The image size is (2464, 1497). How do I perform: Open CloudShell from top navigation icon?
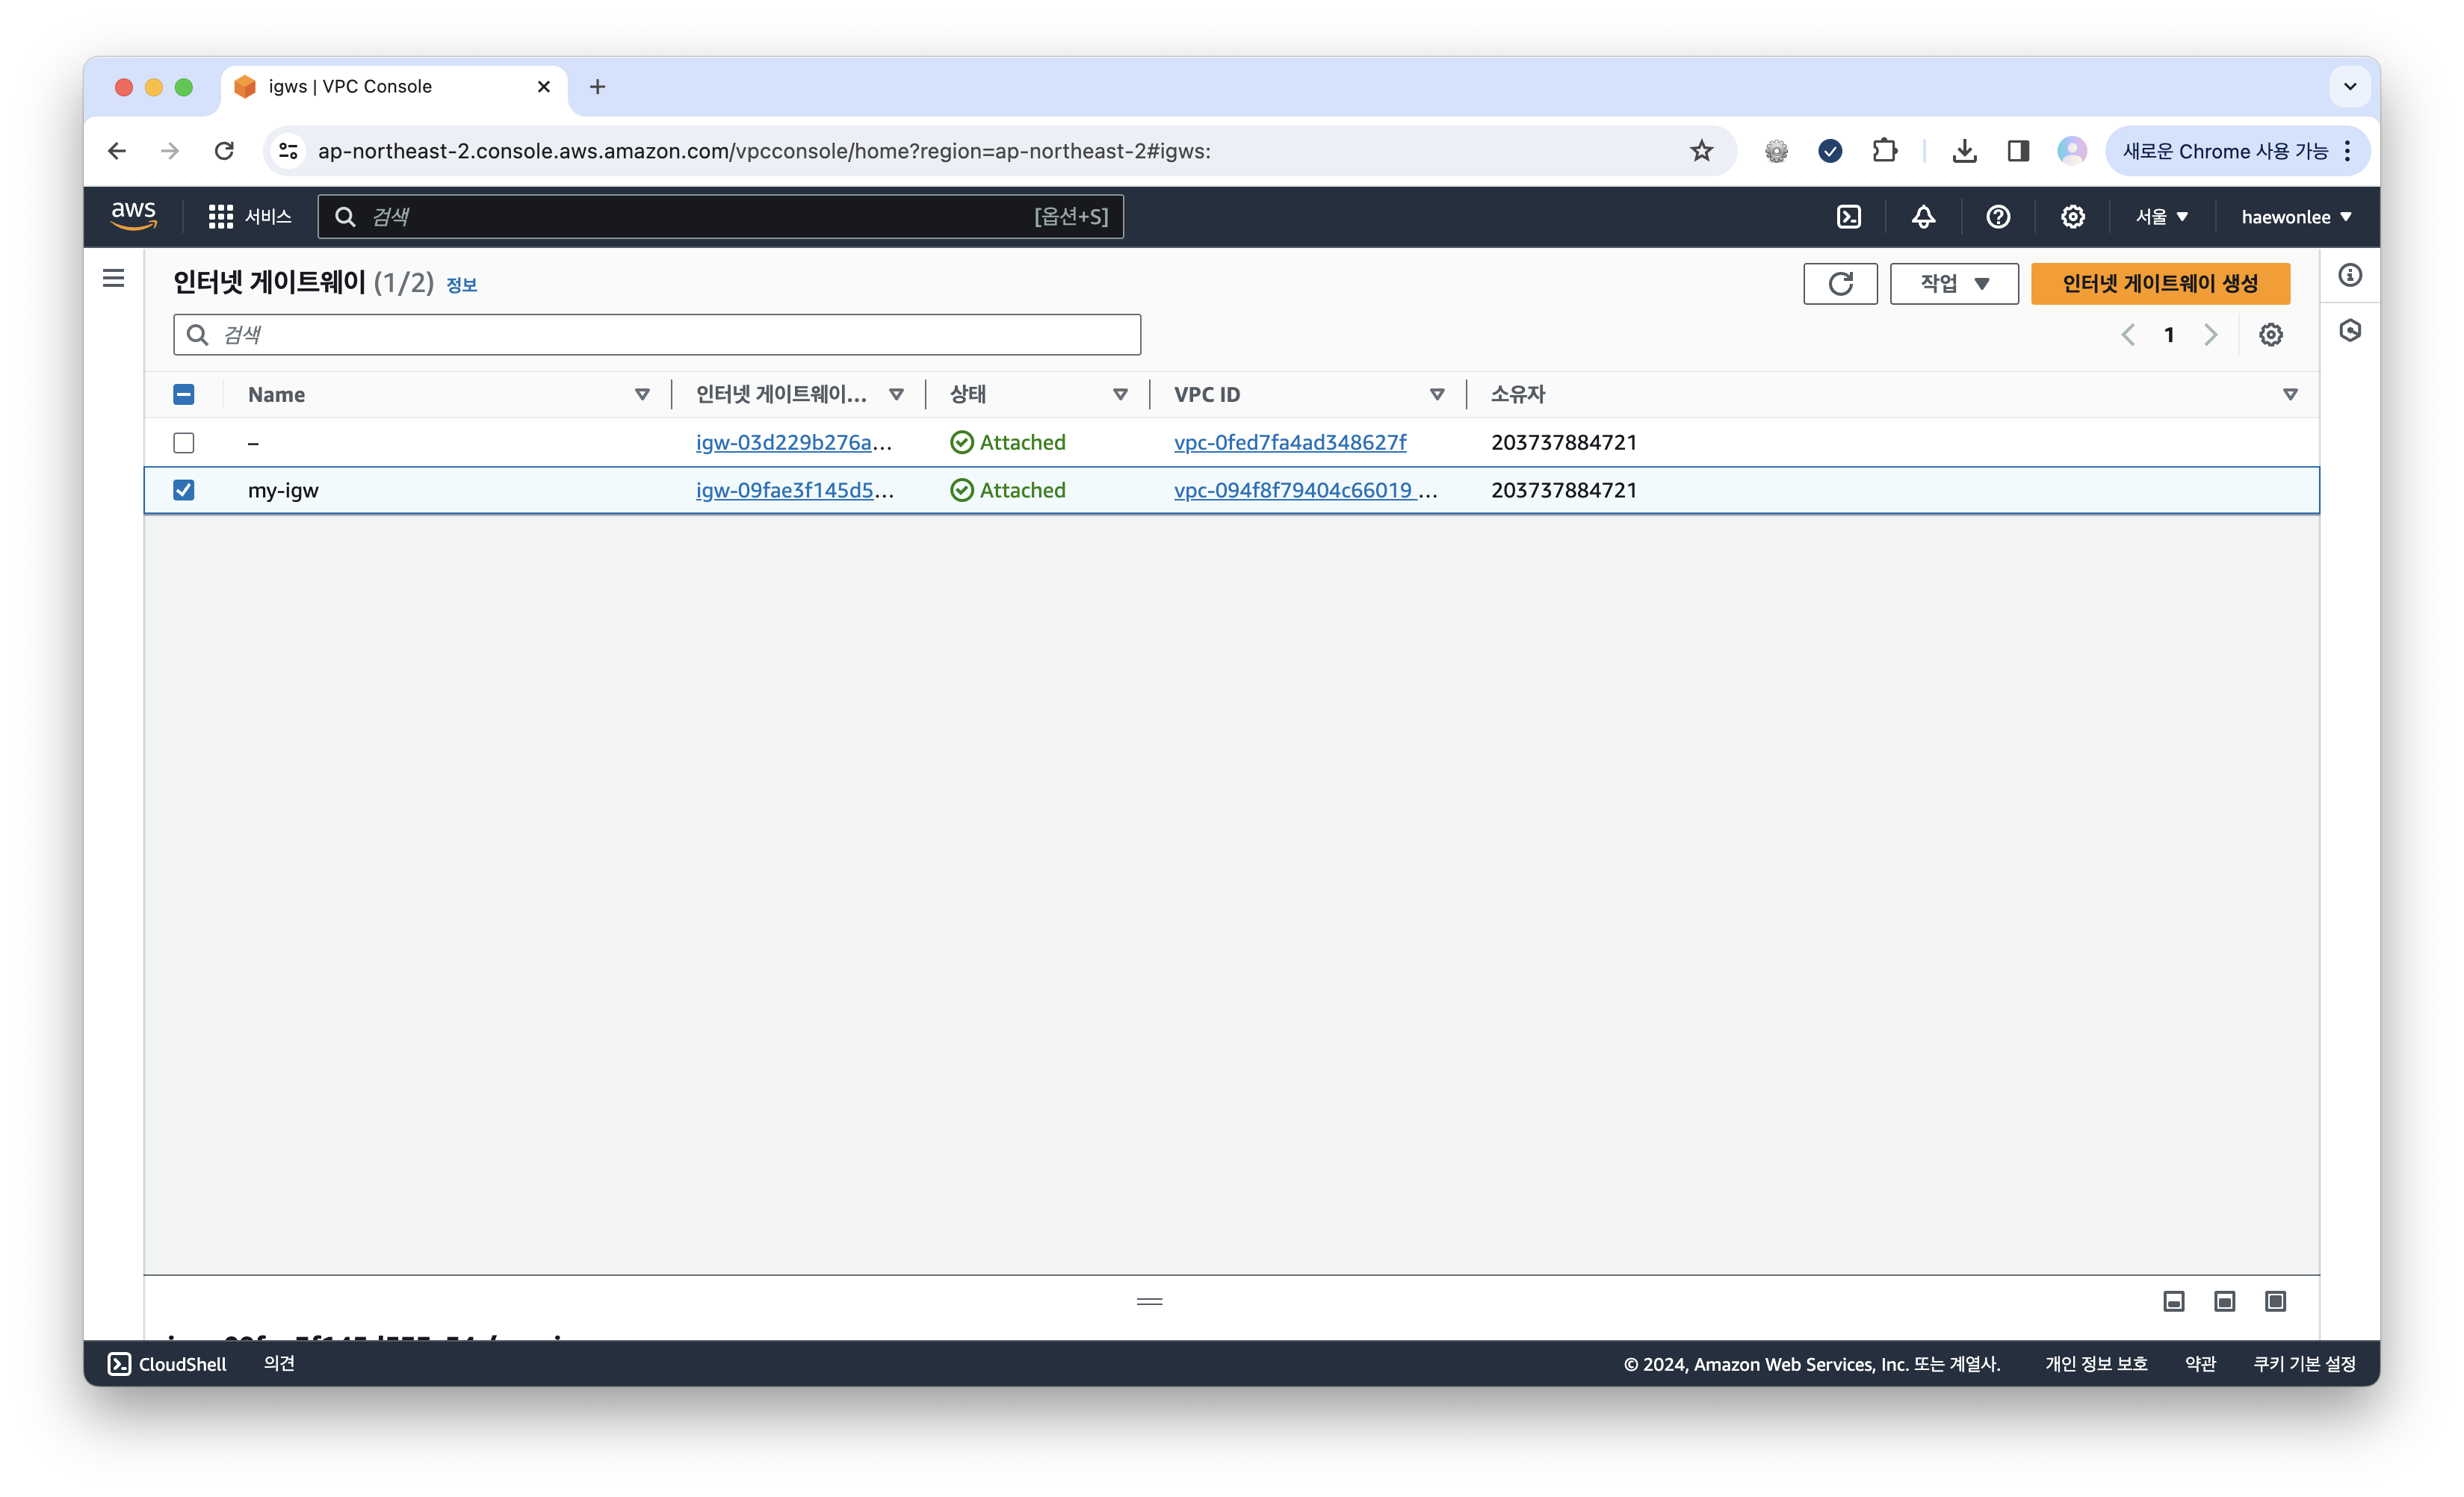1848,217
